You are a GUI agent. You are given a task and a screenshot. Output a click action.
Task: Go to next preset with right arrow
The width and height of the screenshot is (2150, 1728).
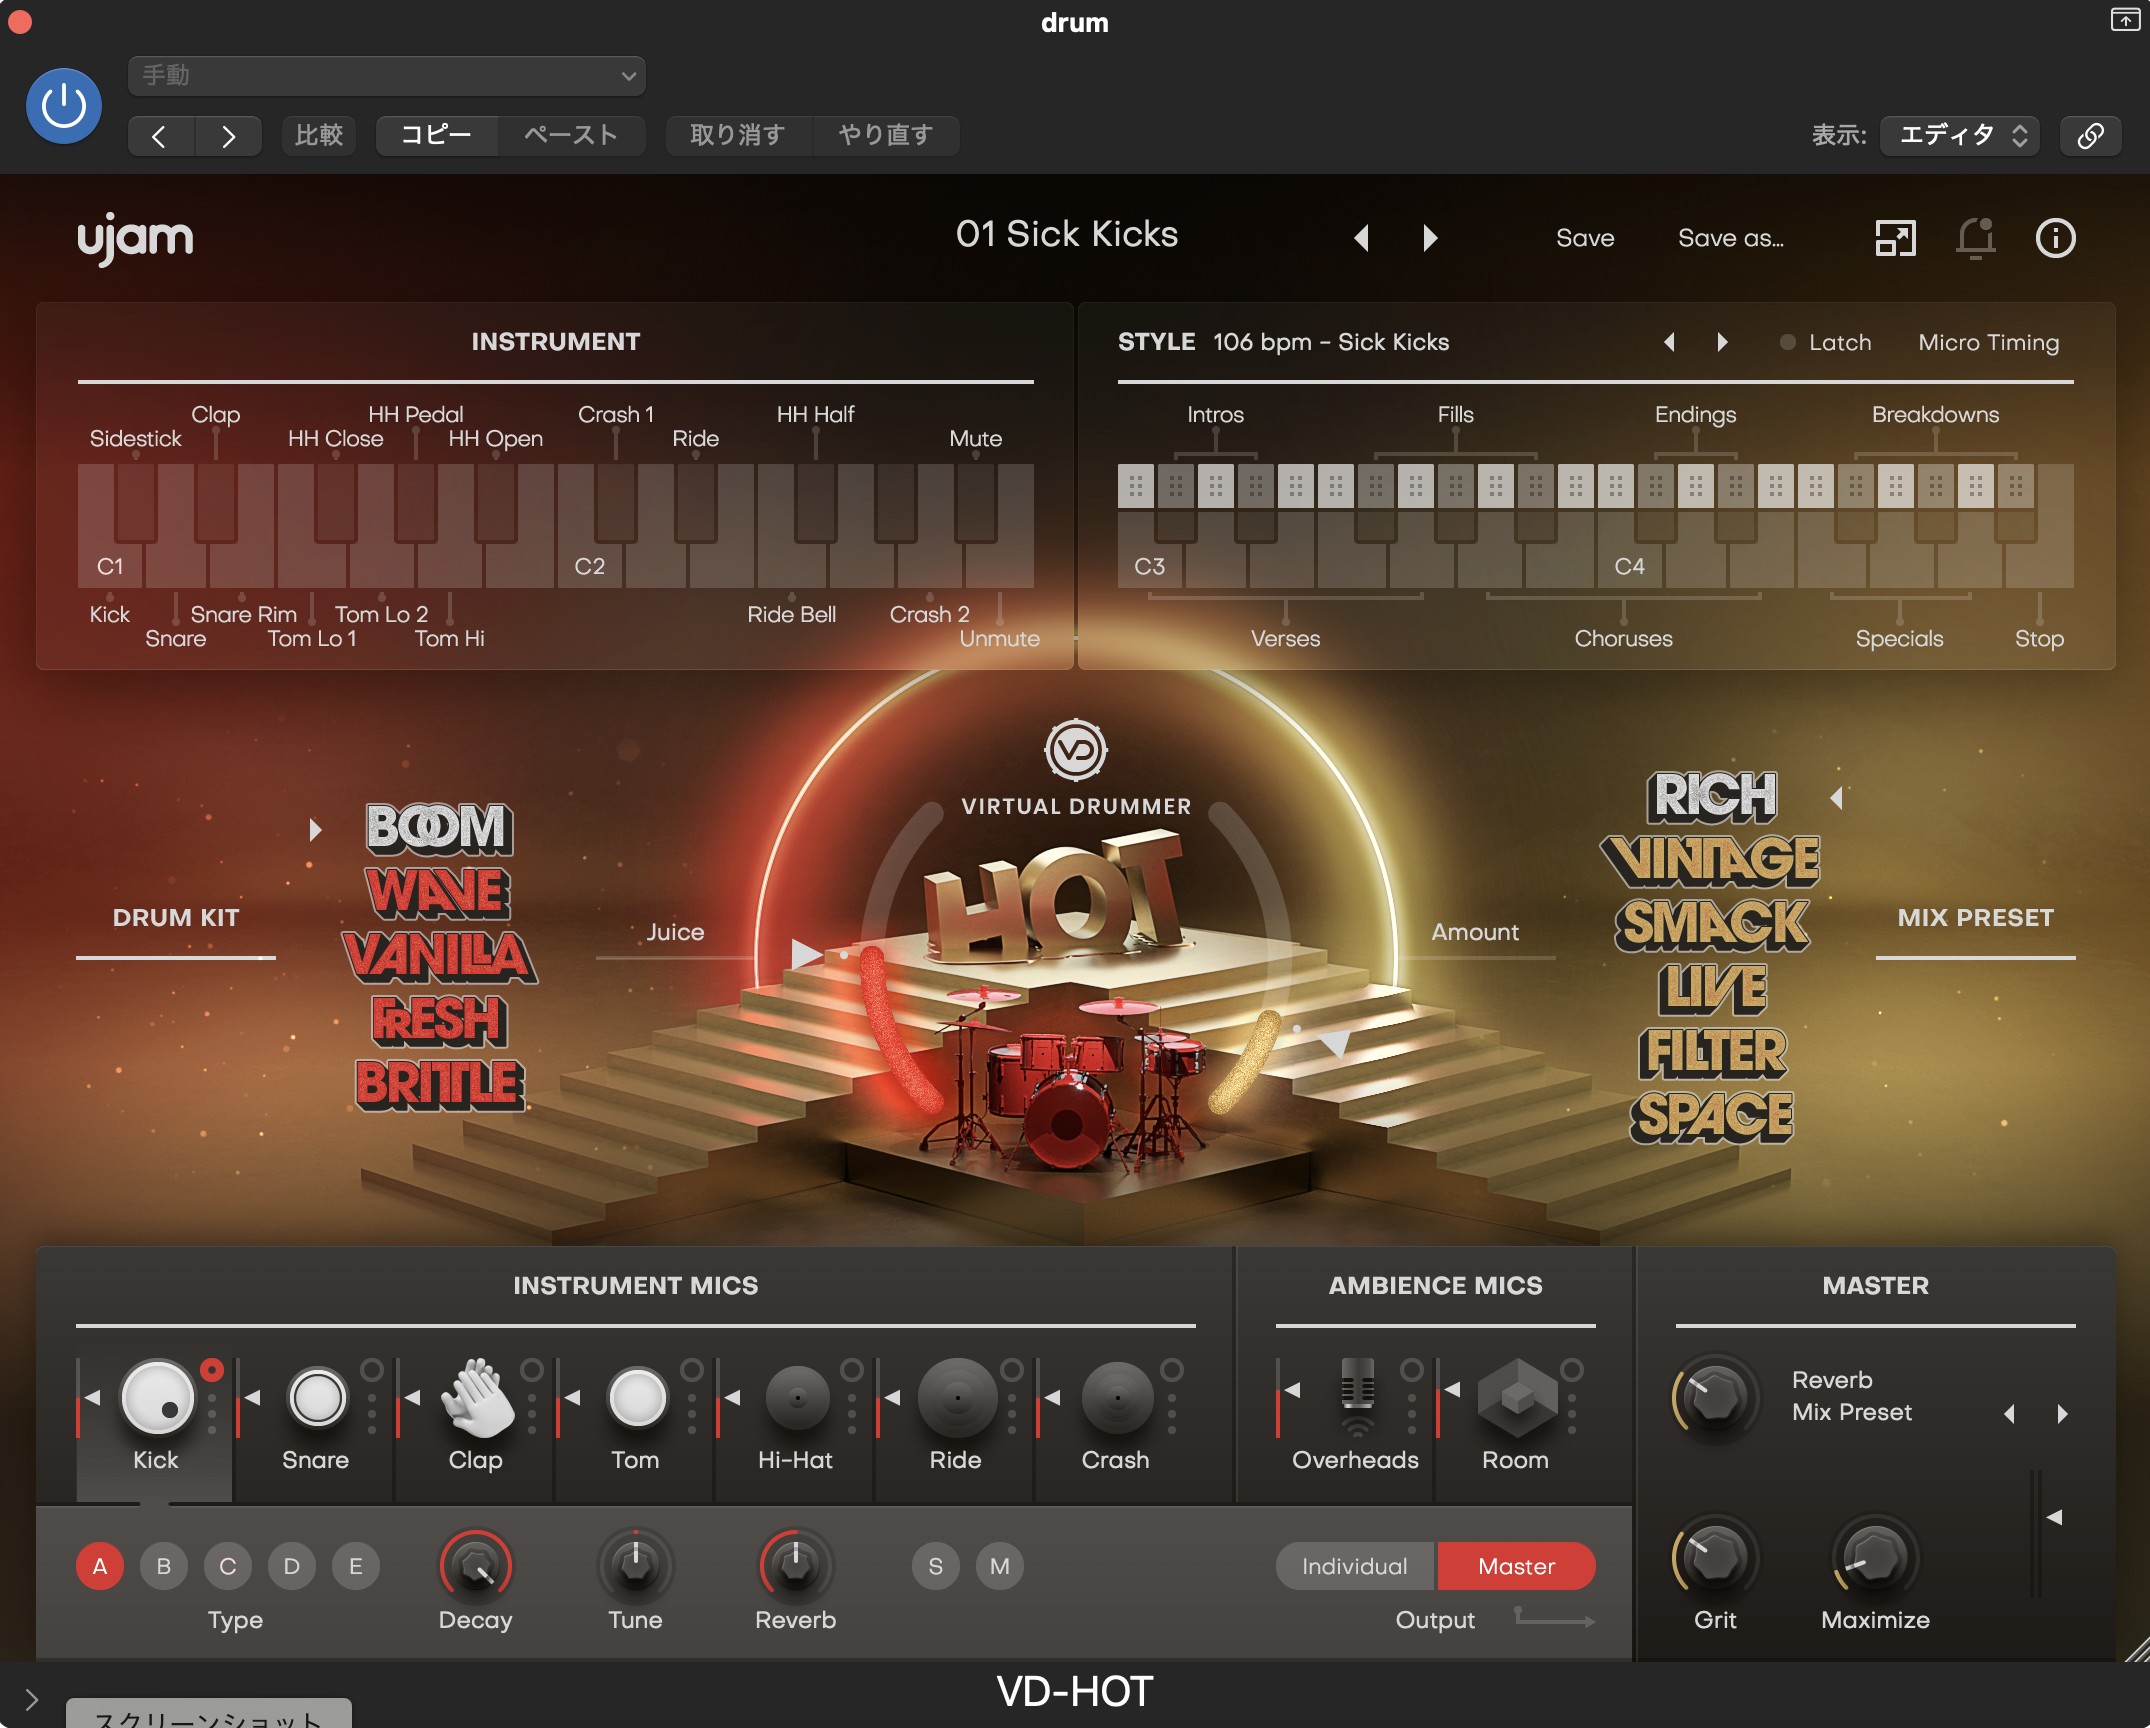(1430, 238)
